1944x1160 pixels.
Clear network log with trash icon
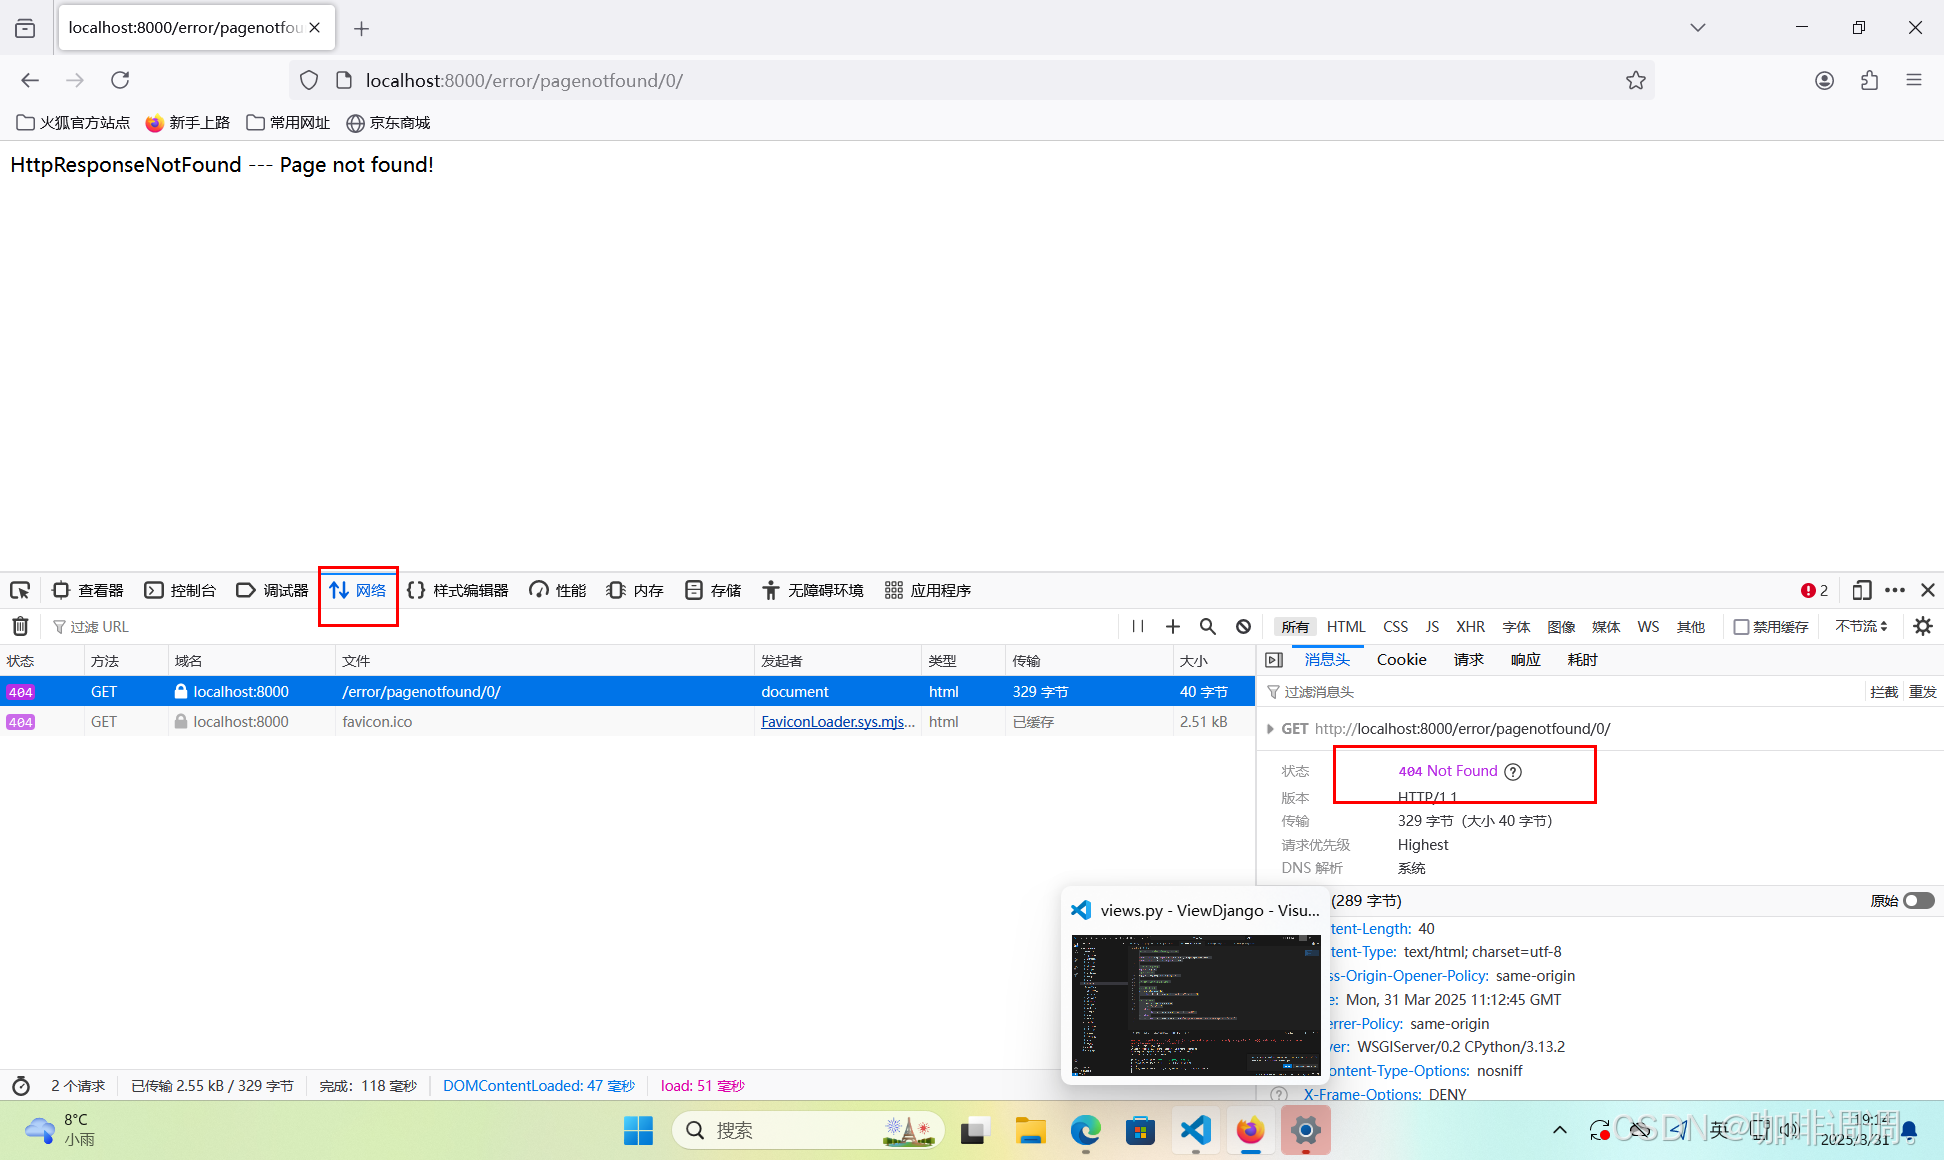pyautogui.click(x=20, y=626)
